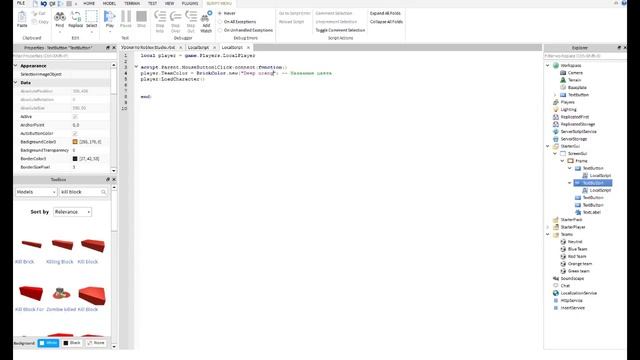Select ServerScriptService in Explorer
The image size is (640, 360).
578,131
